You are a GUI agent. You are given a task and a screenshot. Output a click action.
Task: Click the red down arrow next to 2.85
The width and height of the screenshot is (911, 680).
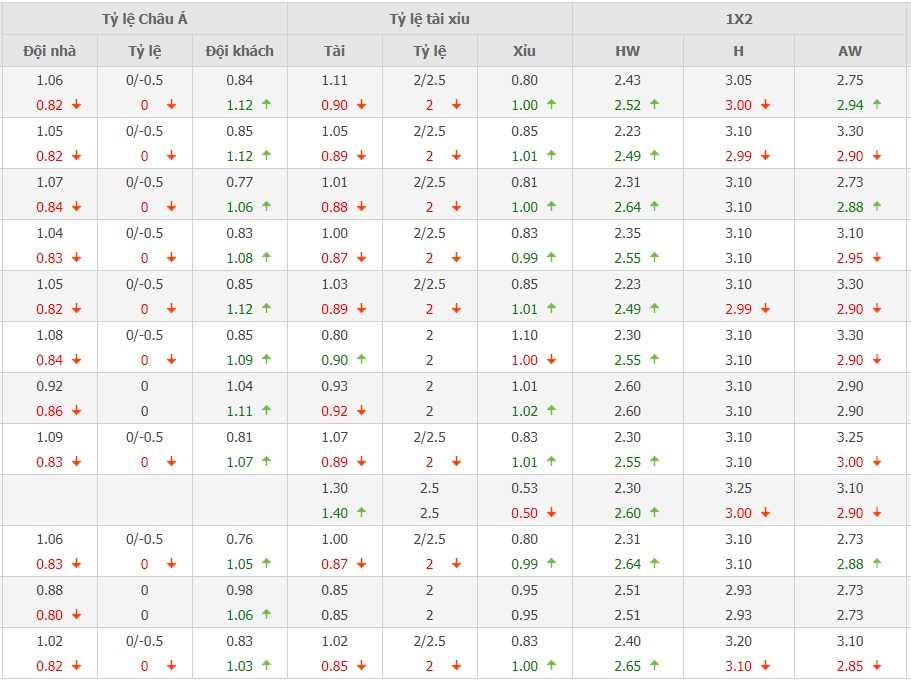(877, 666)
